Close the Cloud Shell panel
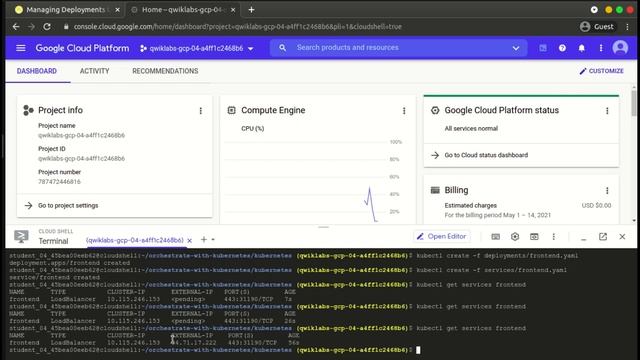 [x=622, y=236]
